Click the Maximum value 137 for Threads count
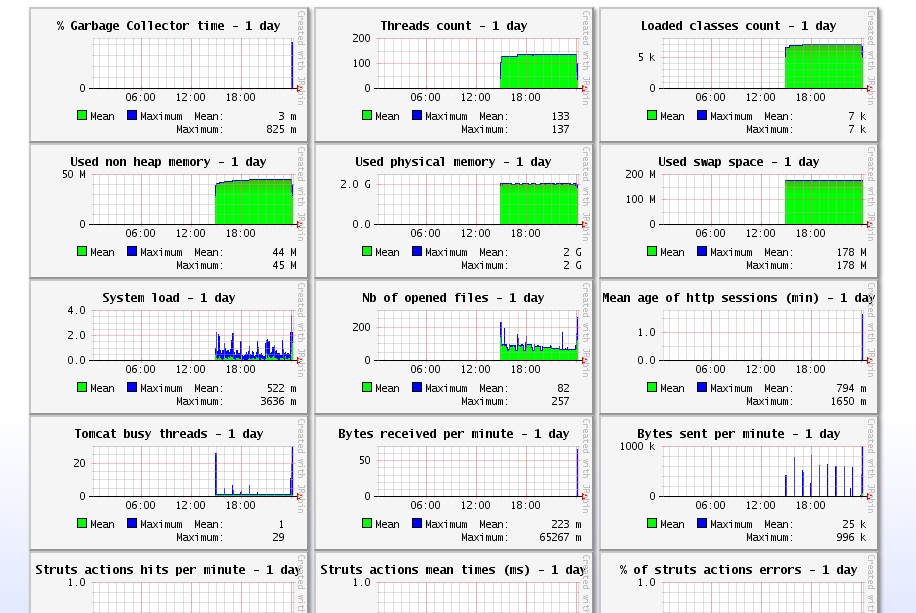The image size is (916, 613). [560, 129]
